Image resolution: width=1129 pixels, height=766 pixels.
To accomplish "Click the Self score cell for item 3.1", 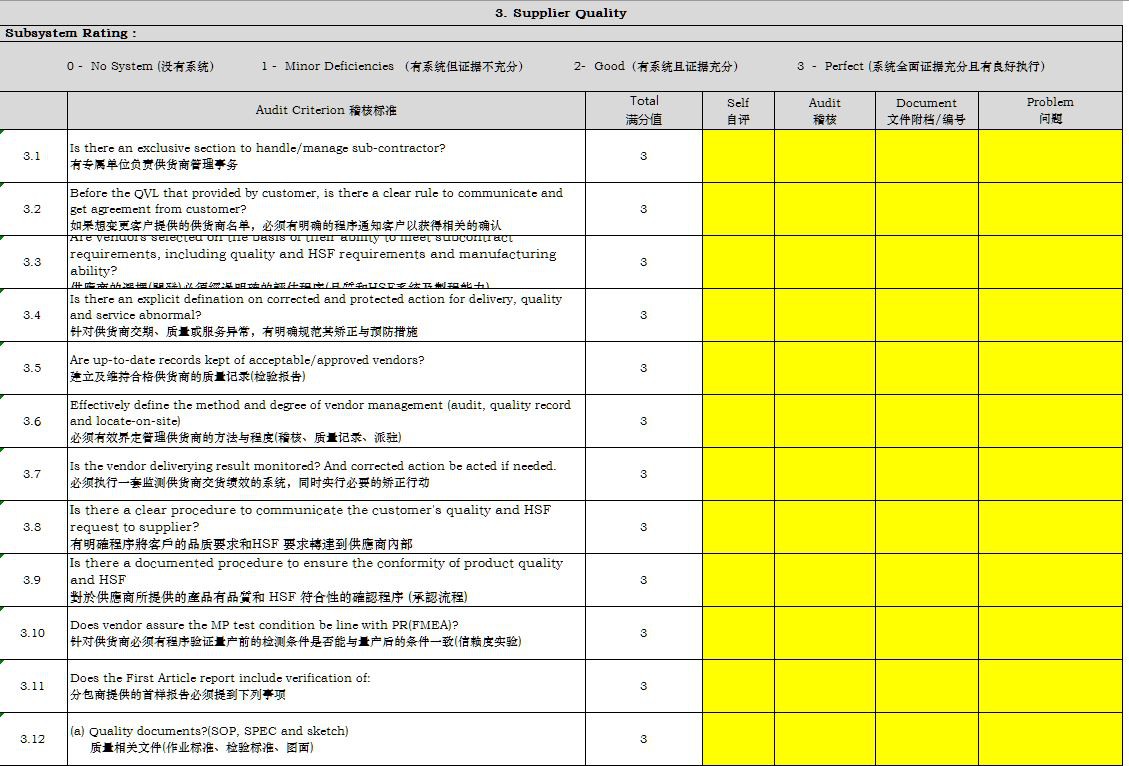I will click(x=738, y=156).
